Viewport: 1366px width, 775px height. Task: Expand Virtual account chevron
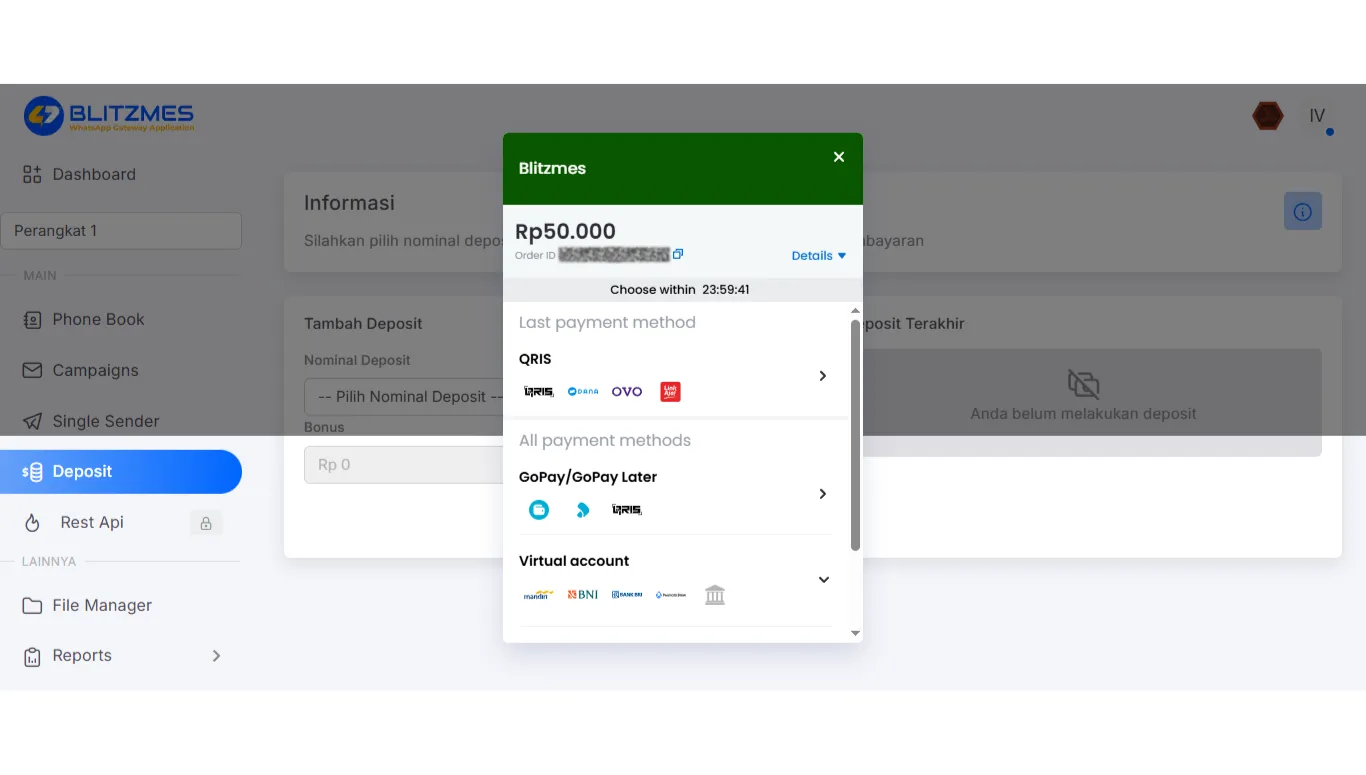tap(824, 580)
